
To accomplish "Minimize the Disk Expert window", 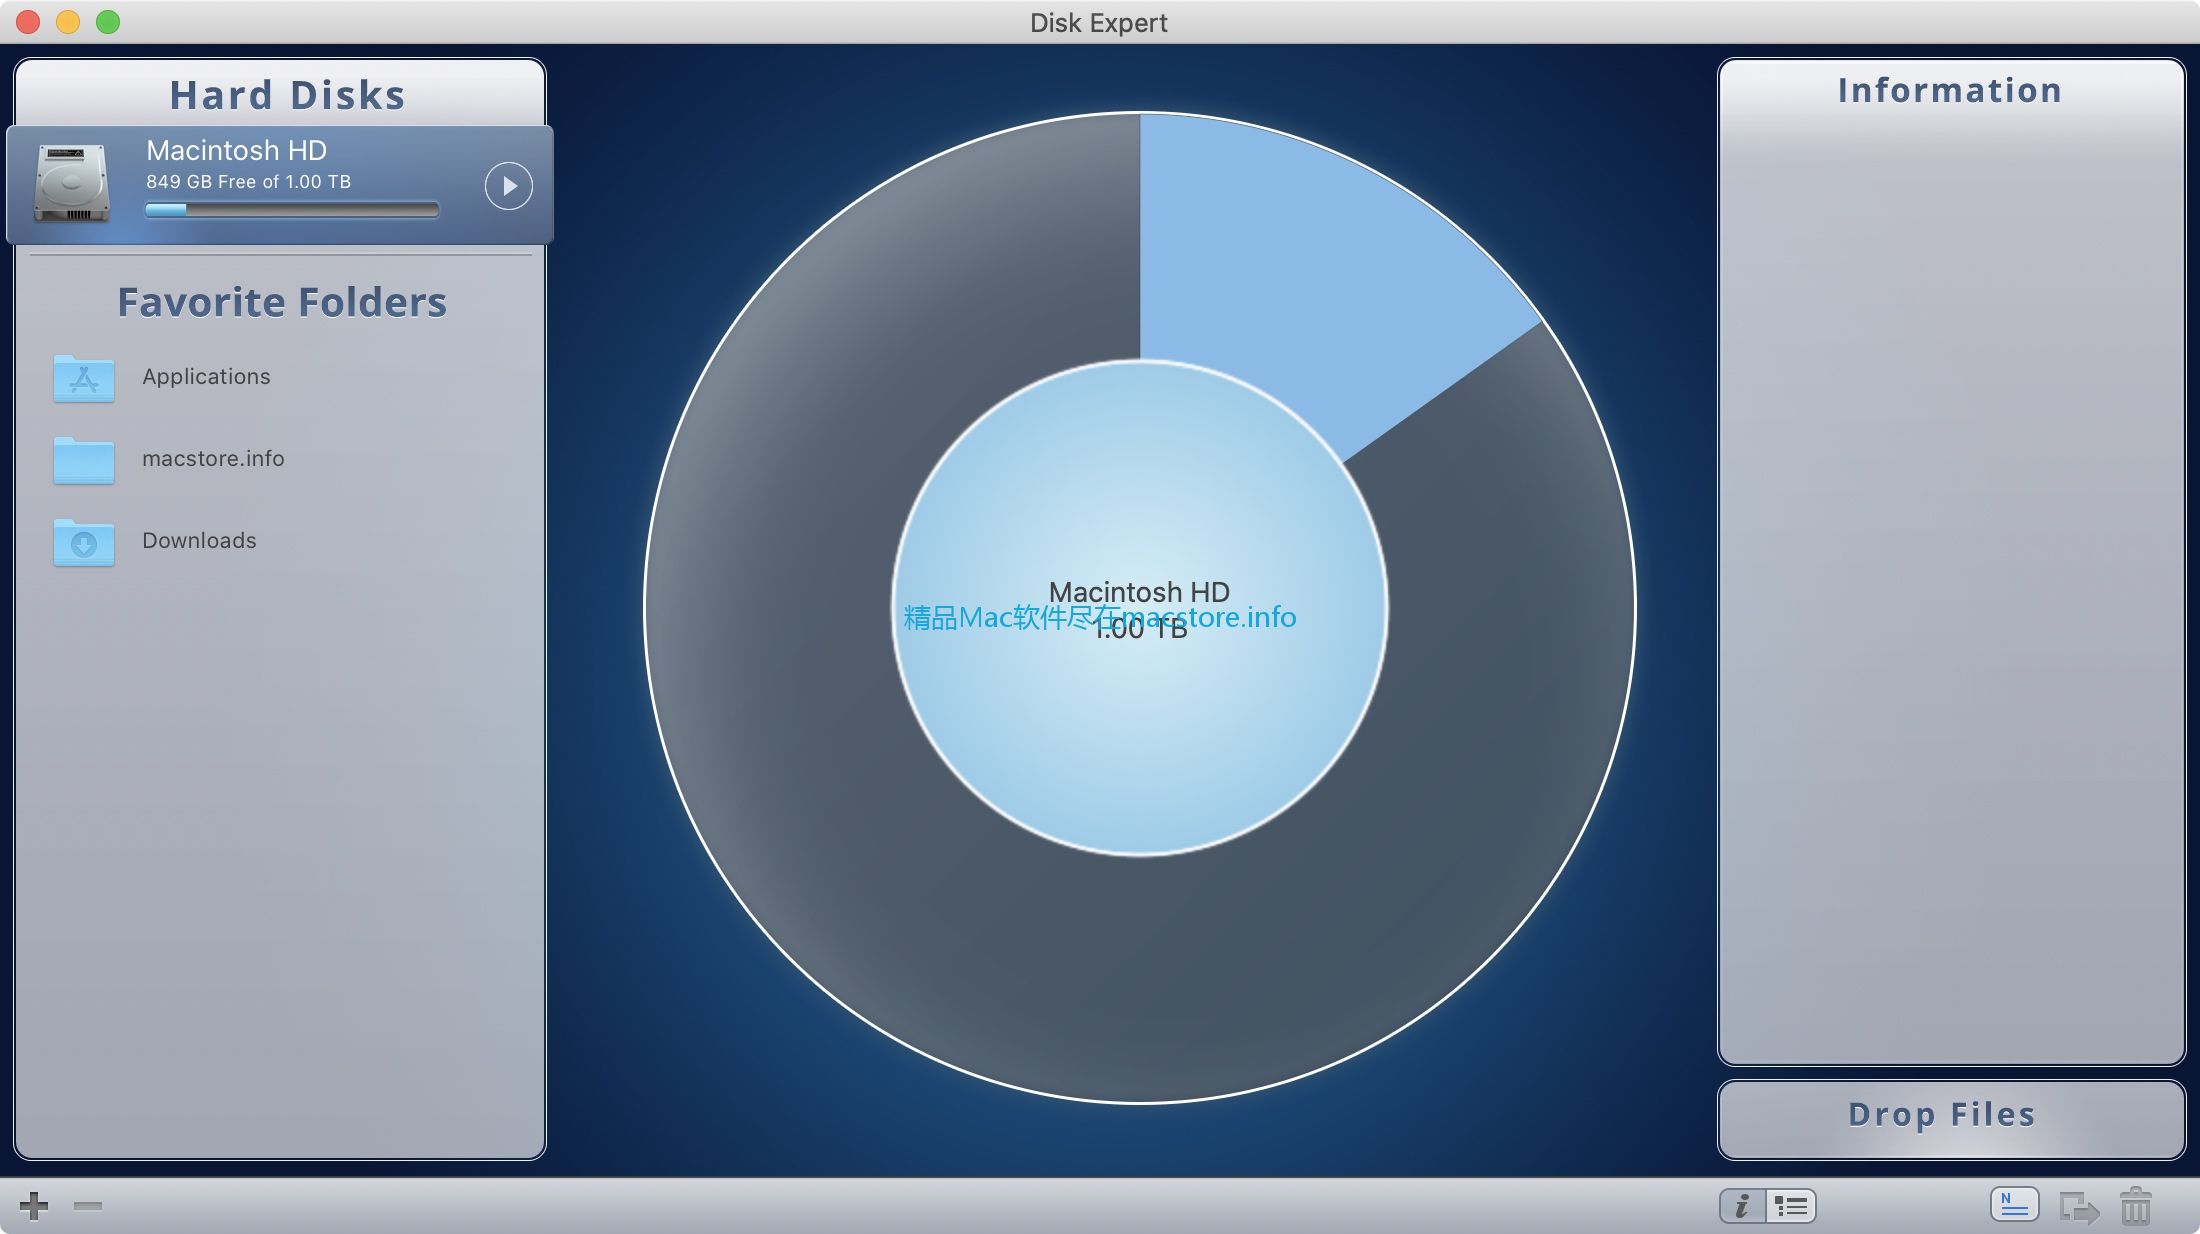I will (68, 22).
